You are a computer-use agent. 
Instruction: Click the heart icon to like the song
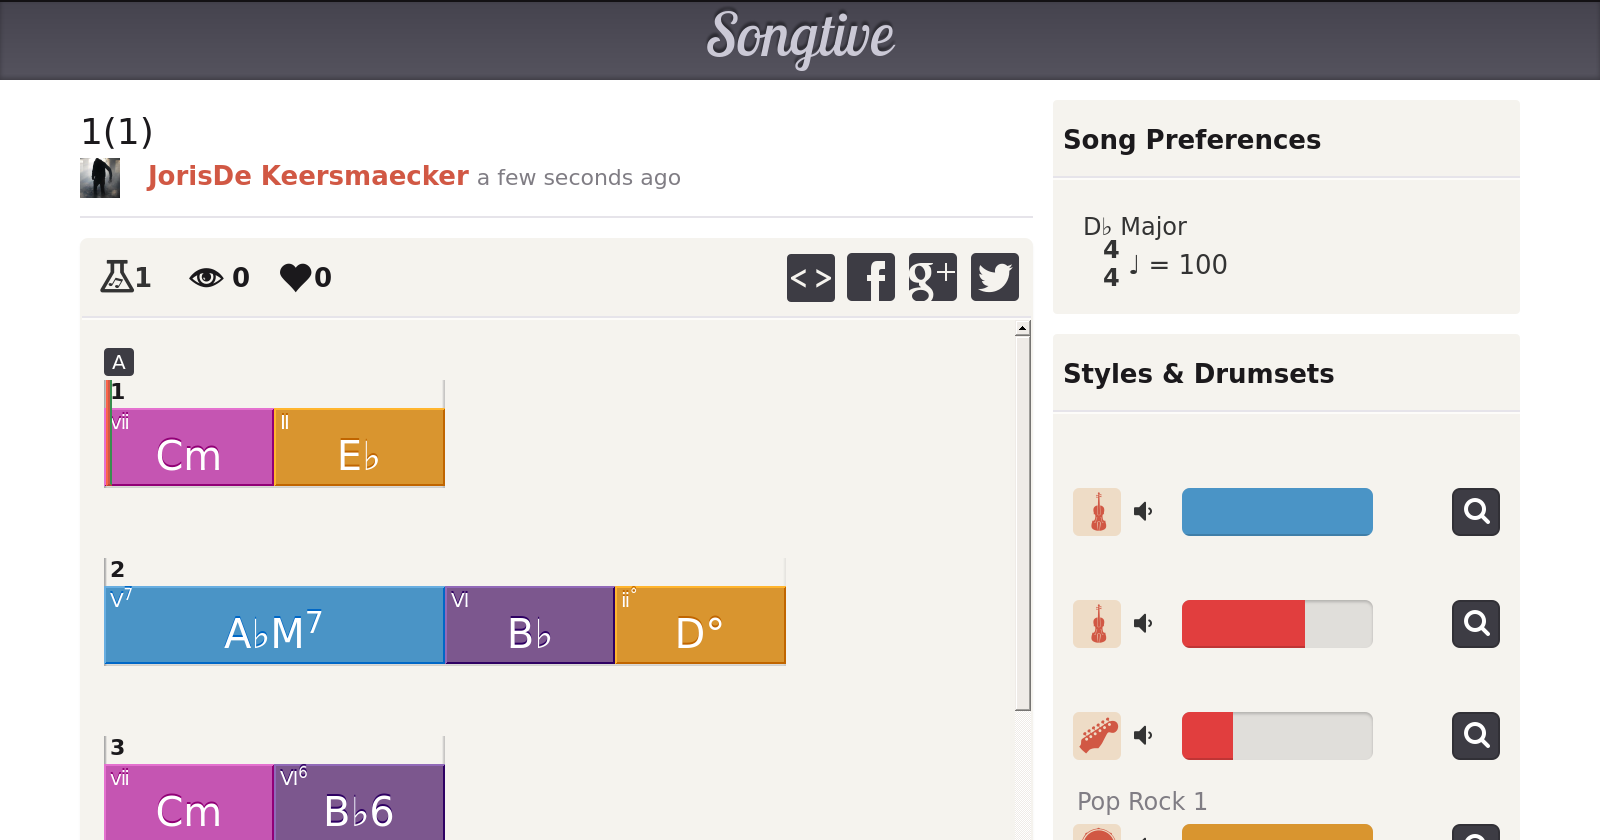point(296,277)
